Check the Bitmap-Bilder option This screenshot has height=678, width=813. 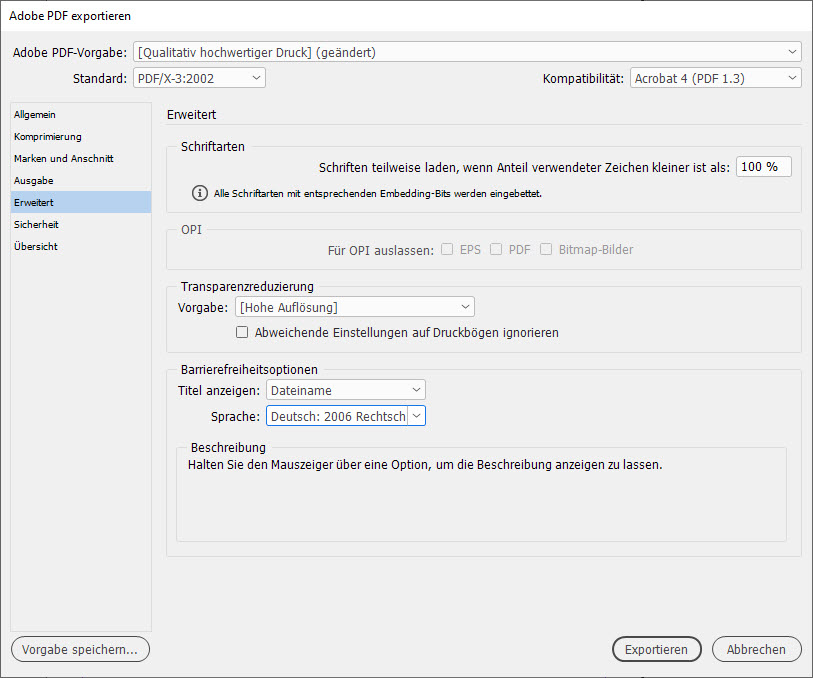pyautogui.click(x=546, y=250)
